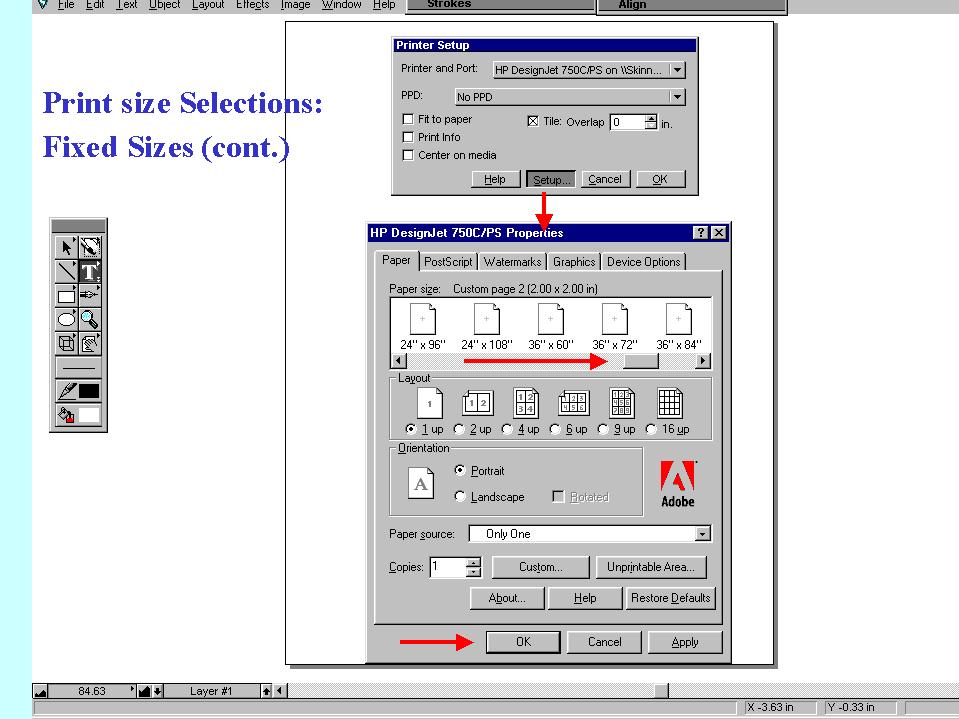
Task: Select the 16 up radio button
Action: (651, 429)
